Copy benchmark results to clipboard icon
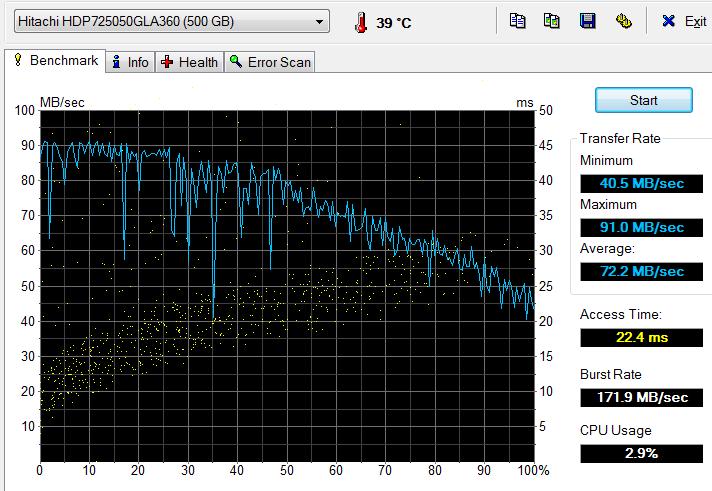This screenshot has height=491, width=712. [517, 21]
